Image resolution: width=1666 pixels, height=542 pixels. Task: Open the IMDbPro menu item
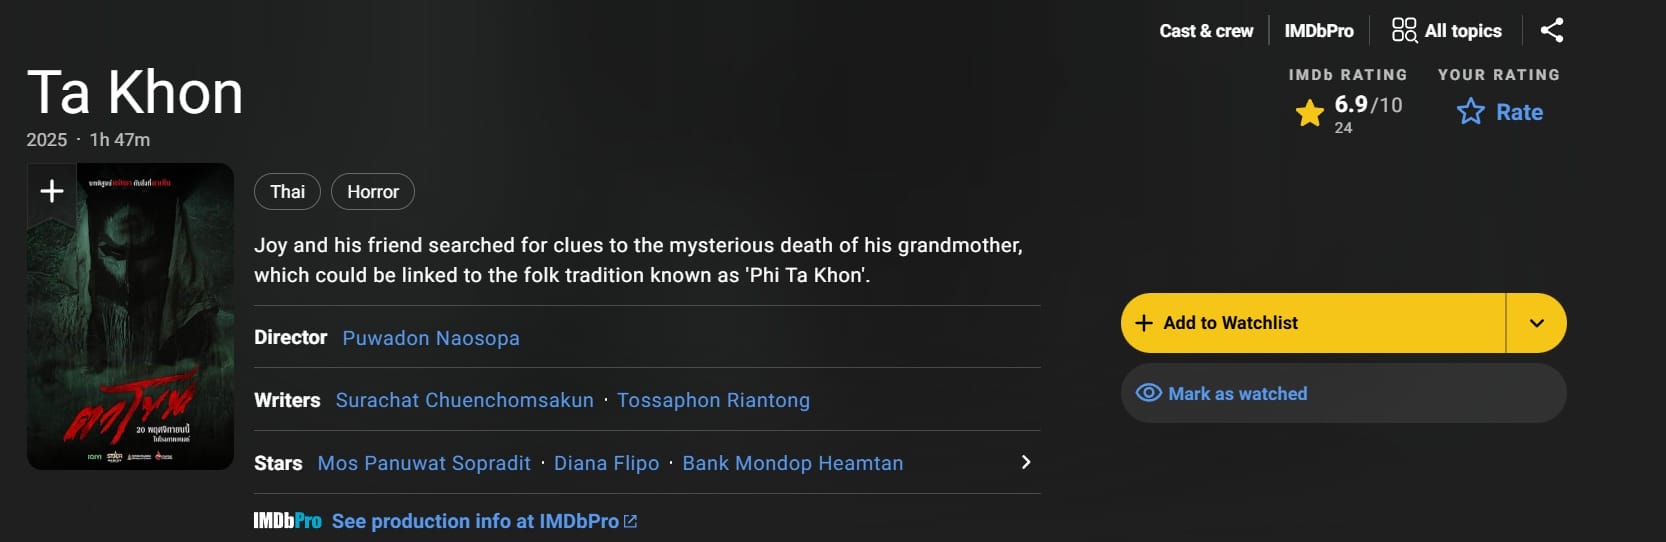[1319, 31]
